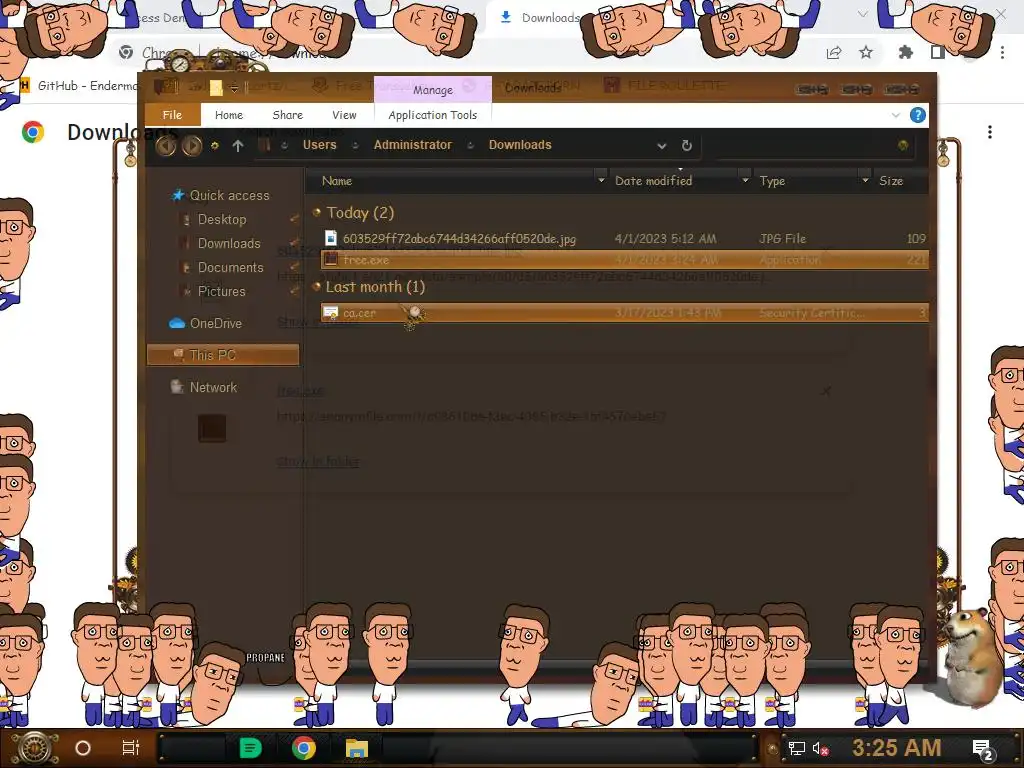Click the GitHub - Enderman bookmark
1024x768 pixels.
click(78, 86)
